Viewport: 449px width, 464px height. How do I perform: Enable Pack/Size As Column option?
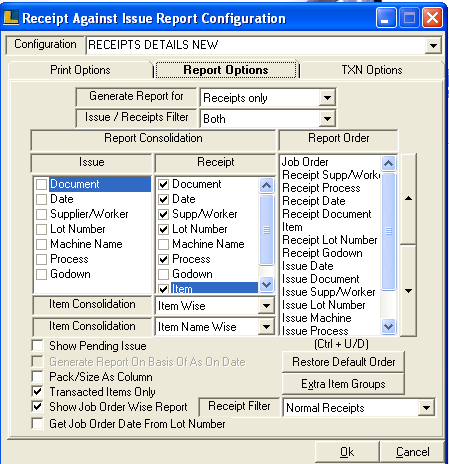37,377
